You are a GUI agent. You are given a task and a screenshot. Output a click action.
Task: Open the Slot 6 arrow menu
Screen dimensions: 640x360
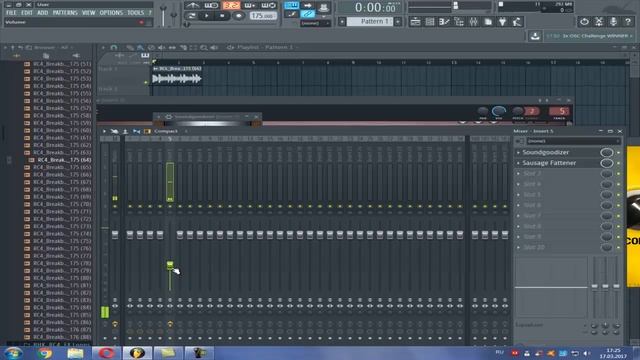(x=518, y=205)
